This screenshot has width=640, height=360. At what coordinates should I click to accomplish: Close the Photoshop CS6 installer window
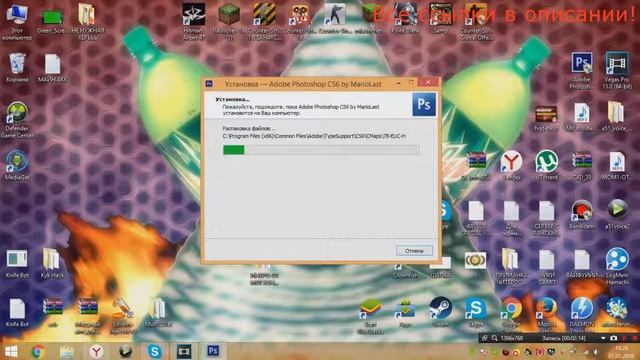coord(428,82)
